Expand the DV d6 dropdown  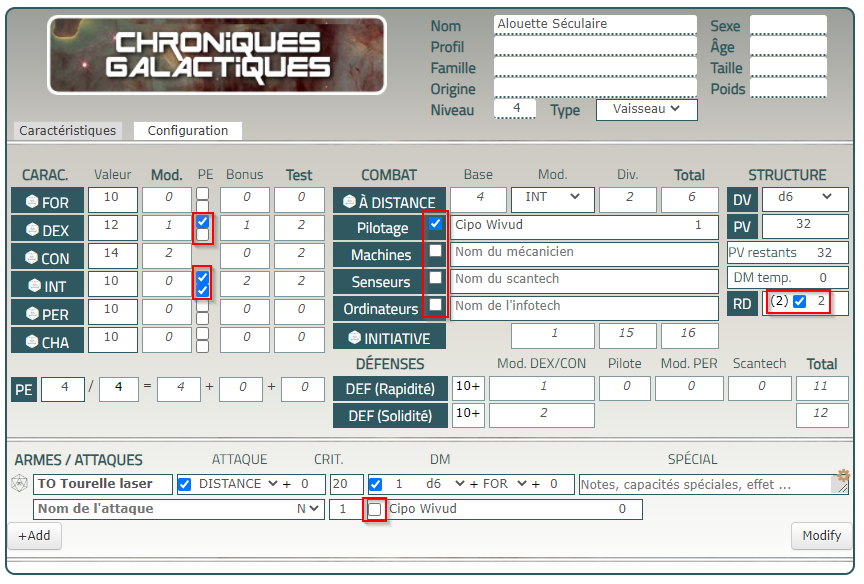pos(804,198)
